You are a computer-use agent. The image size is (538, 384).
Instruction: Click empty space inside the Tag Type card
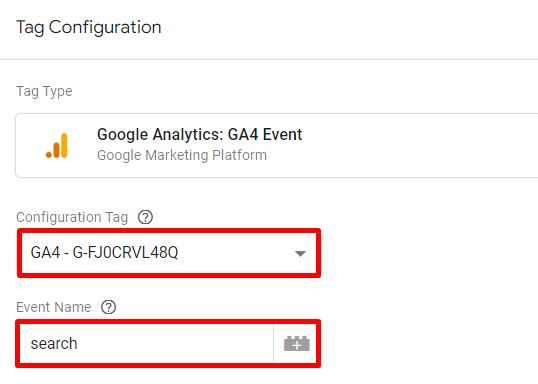412,146
